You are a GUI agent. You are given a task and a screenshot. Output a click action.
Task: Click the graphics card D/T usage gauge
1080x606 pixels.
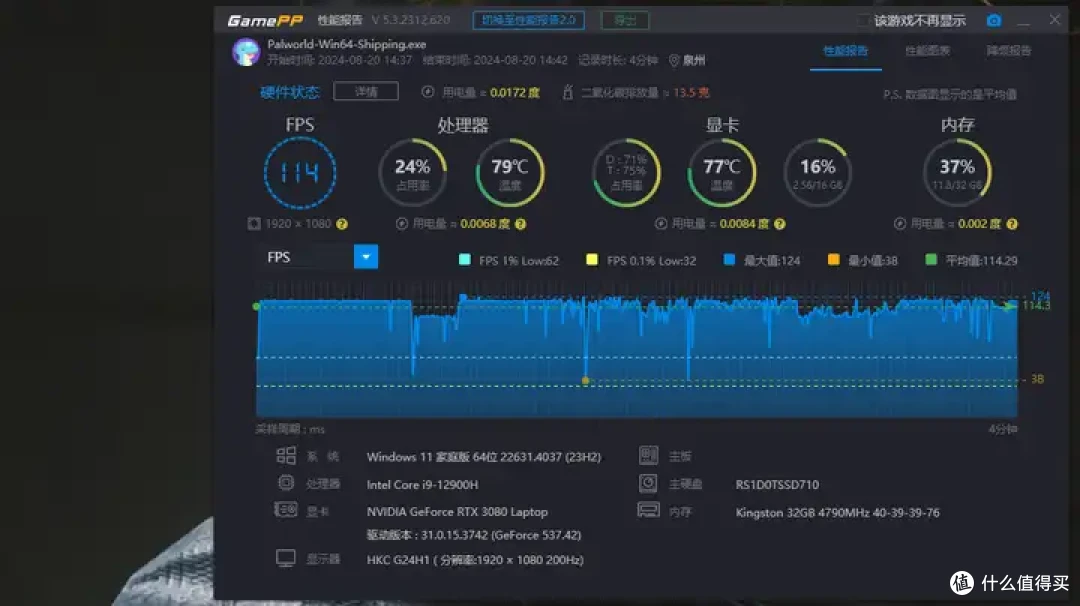click(626, 172)
